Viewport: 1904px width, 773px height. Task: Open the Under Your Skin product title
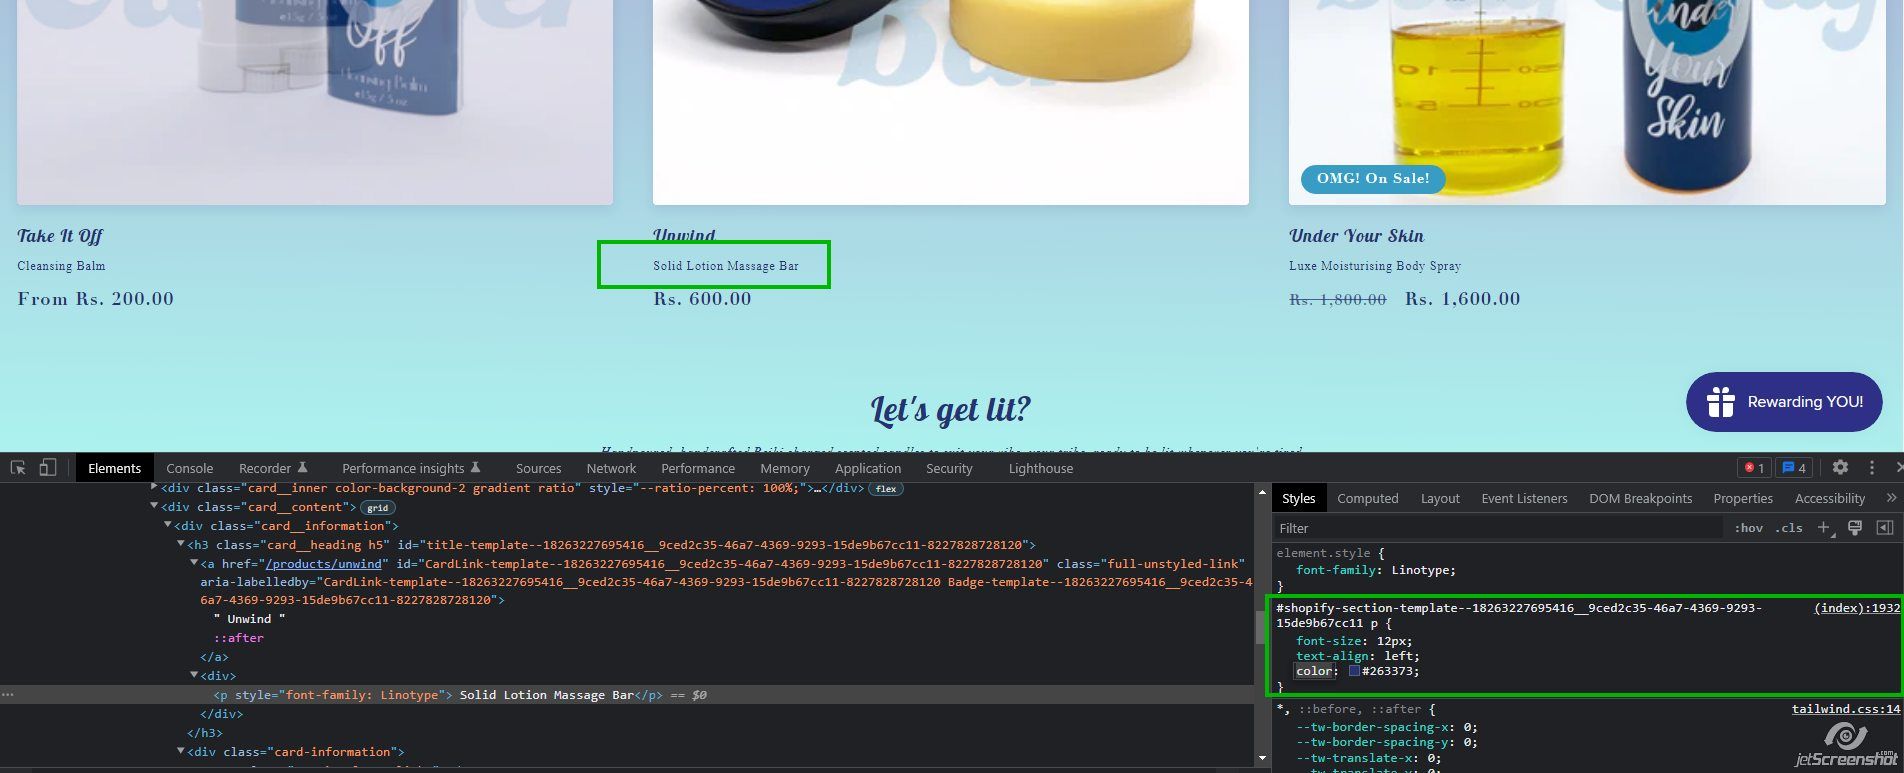click(x=1356, y=236)
